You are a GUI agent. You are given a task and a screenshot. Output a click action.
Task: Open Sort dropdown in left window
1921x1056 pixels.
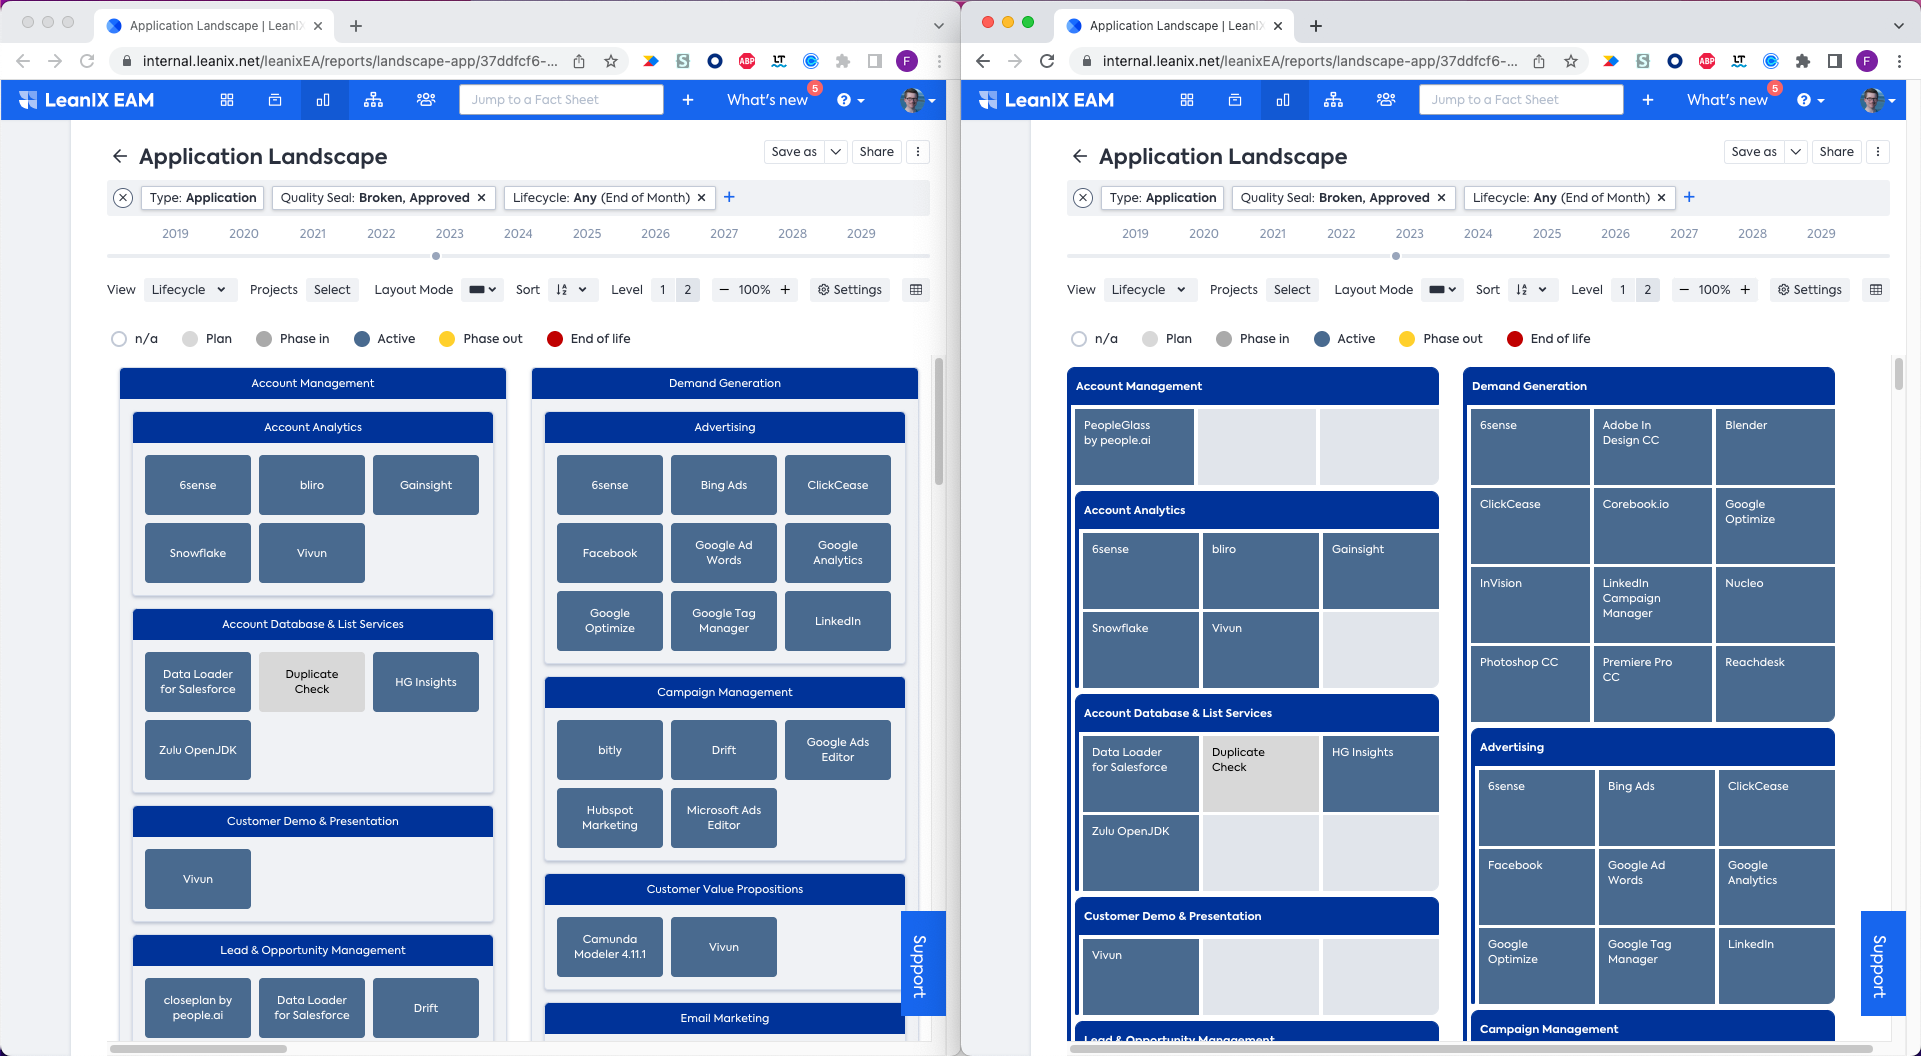[x=571, y=290]
